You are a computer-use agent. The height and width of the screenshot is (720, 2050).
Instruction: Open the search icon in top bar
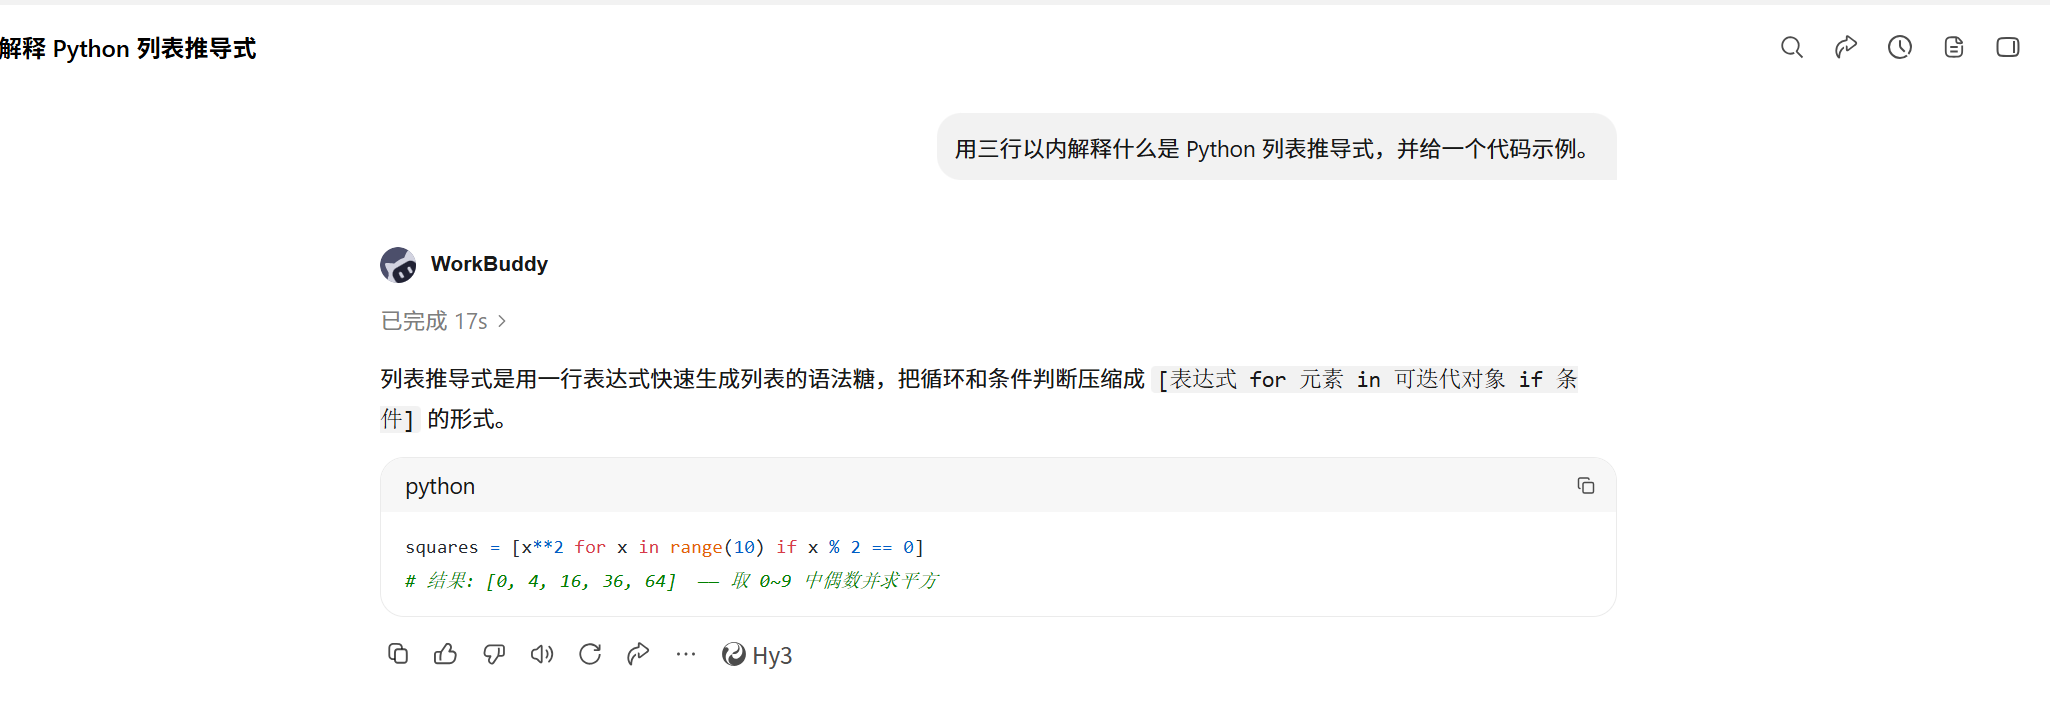[1792, 47]
